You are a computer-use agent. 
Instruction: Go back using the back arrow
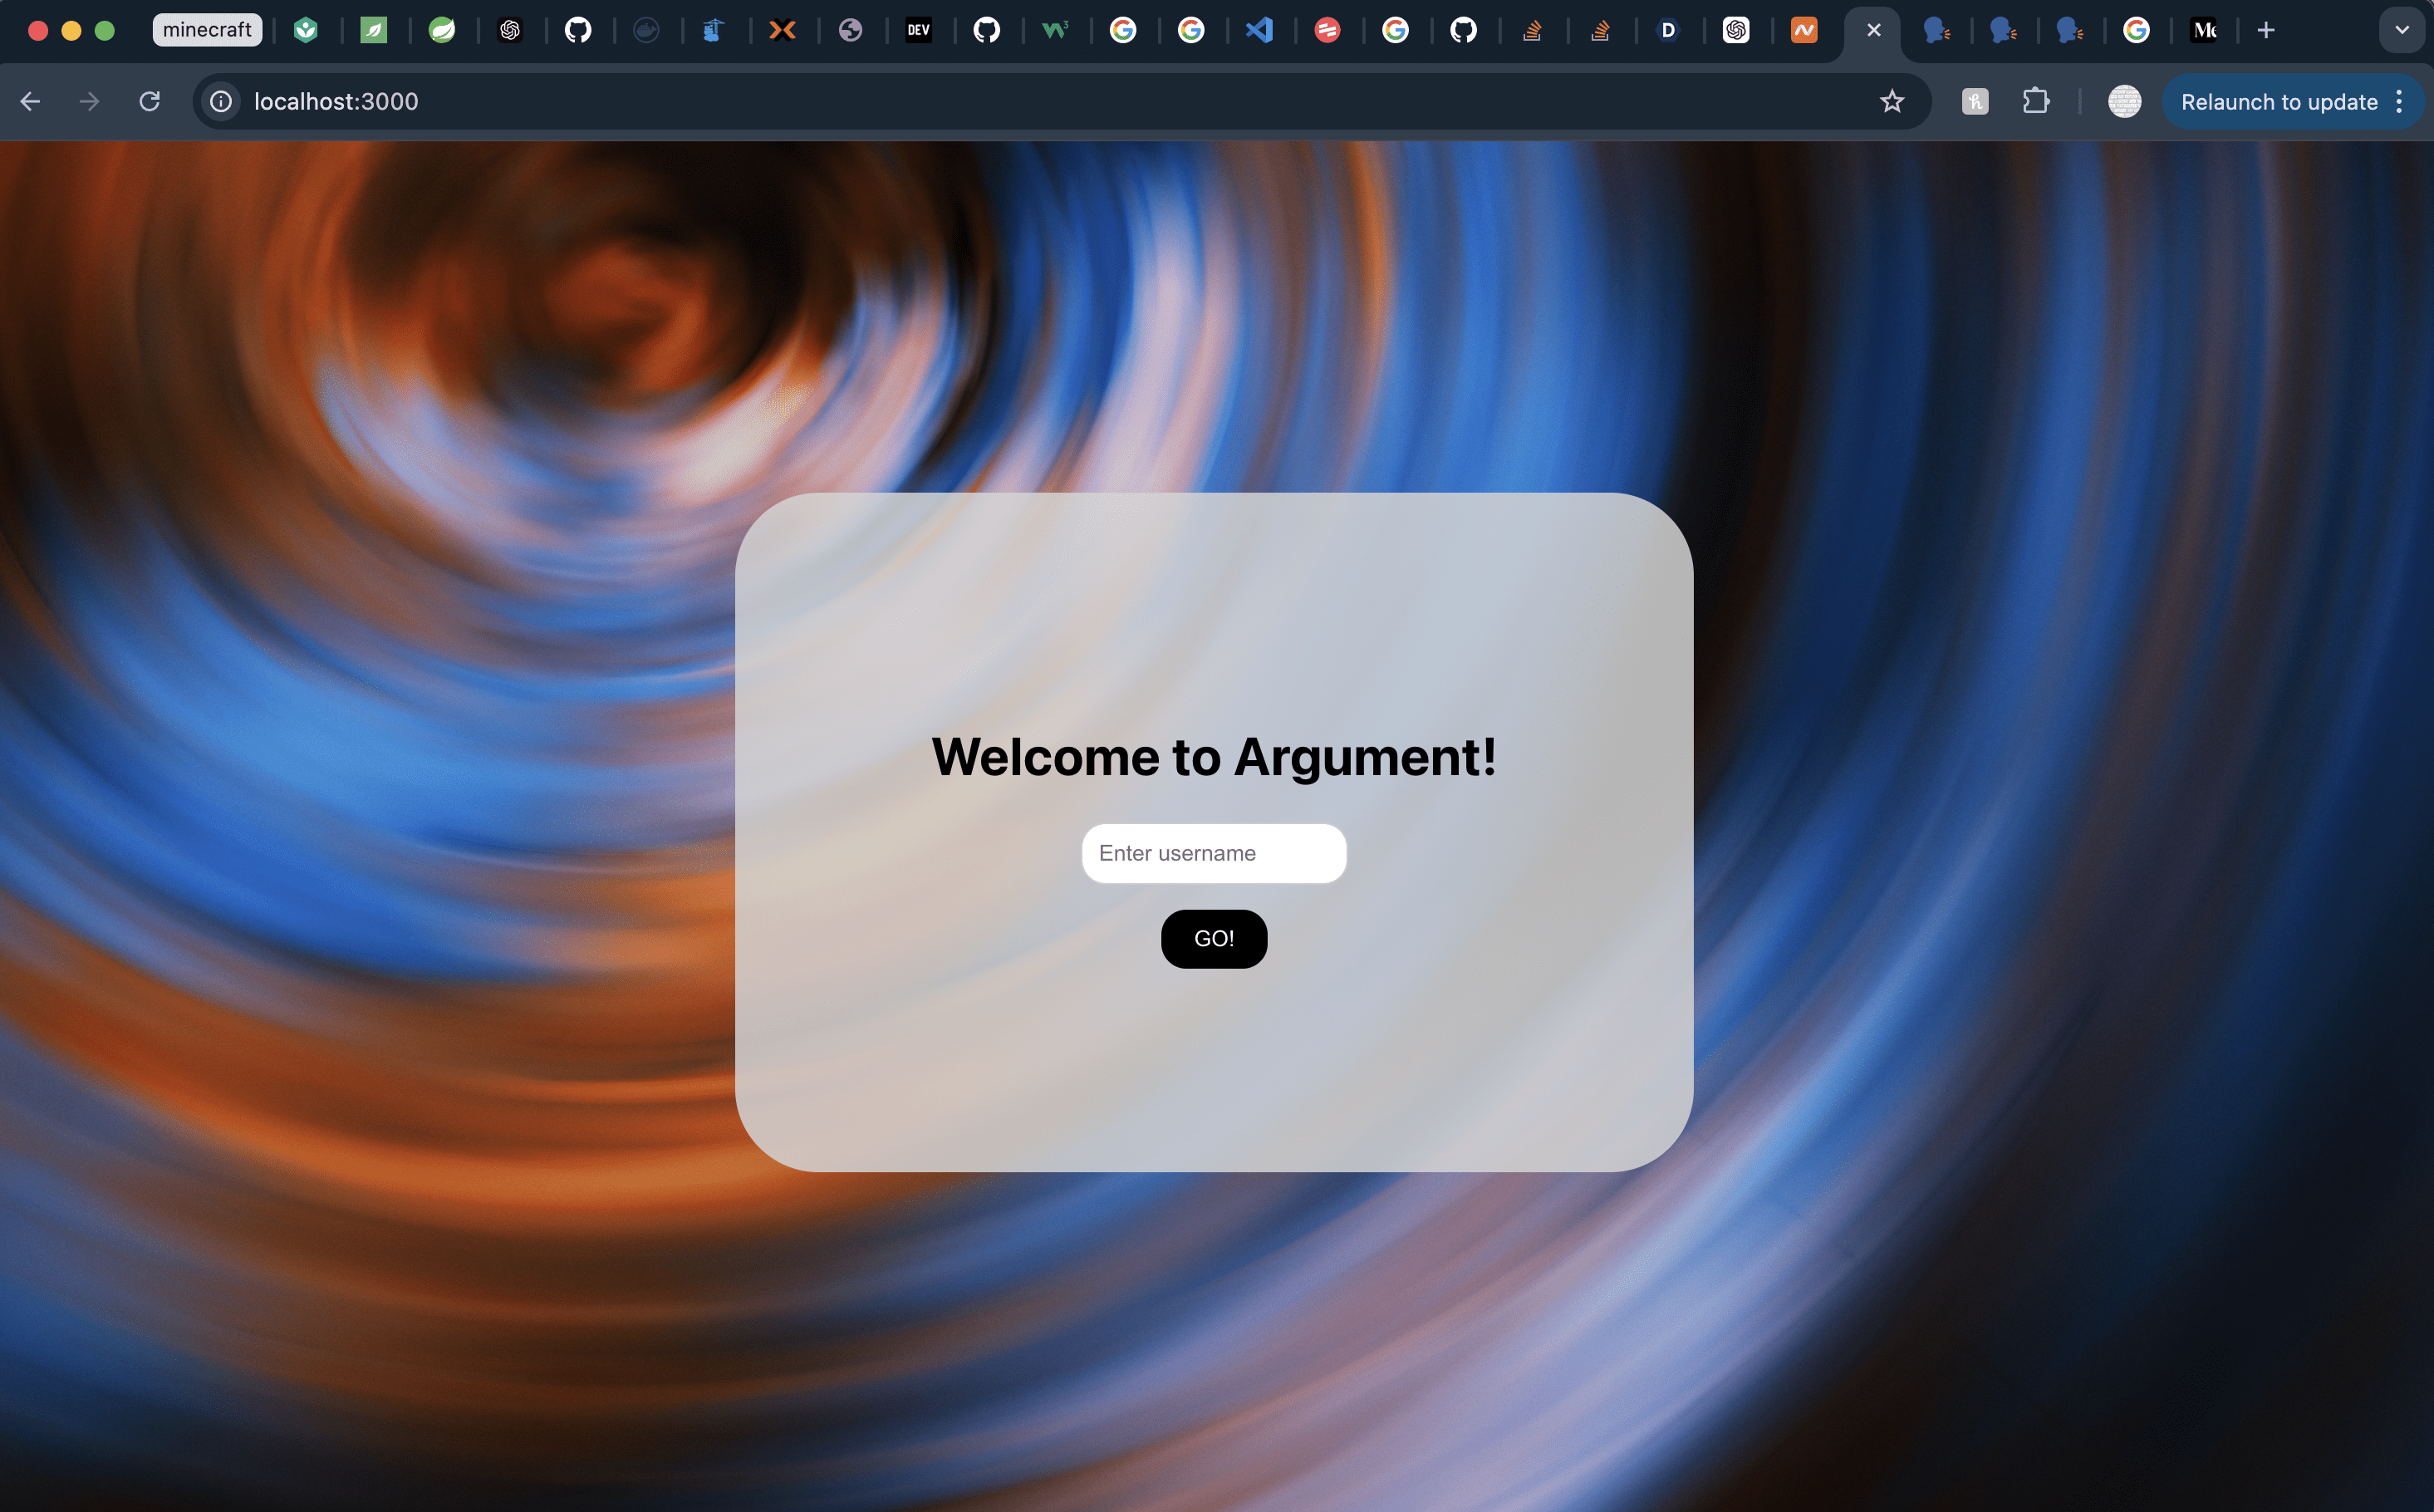[30, 101]
